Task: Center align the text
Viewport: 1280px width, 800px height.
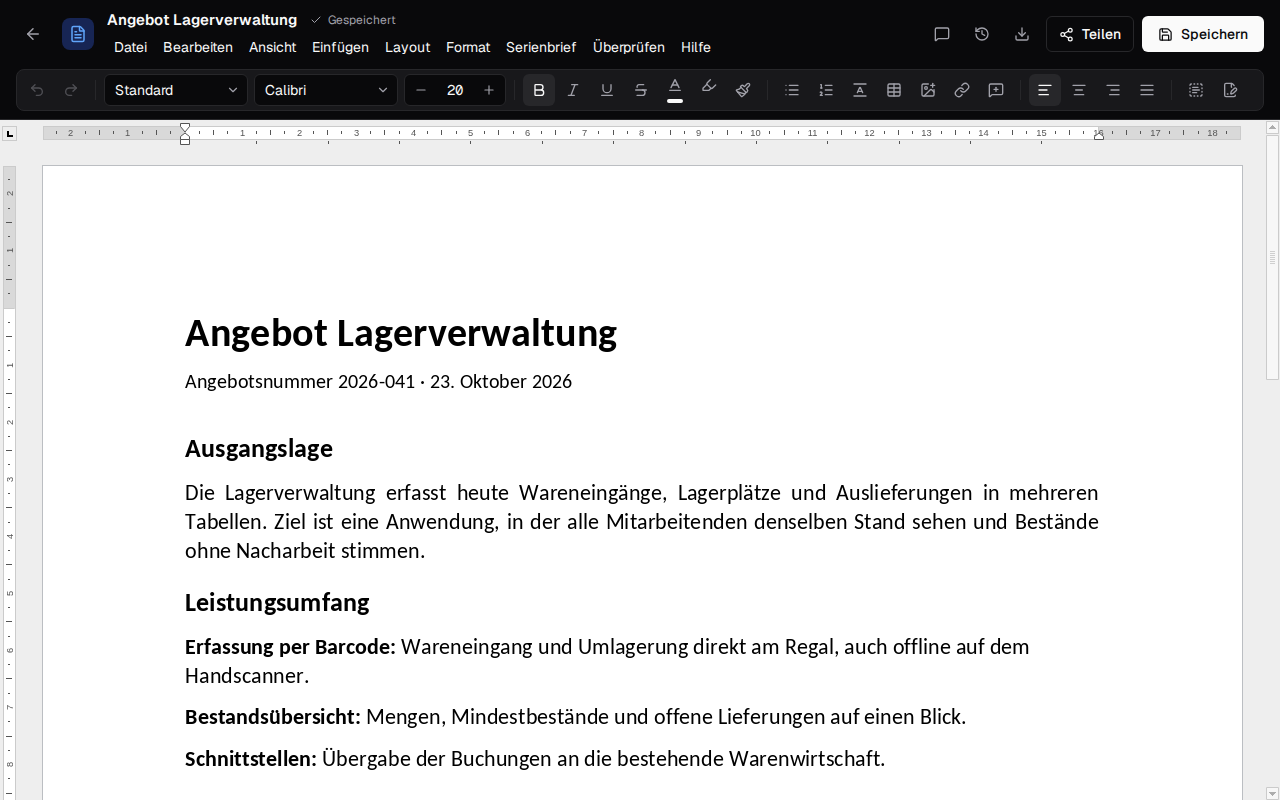Action: [x=1079, y=90]
